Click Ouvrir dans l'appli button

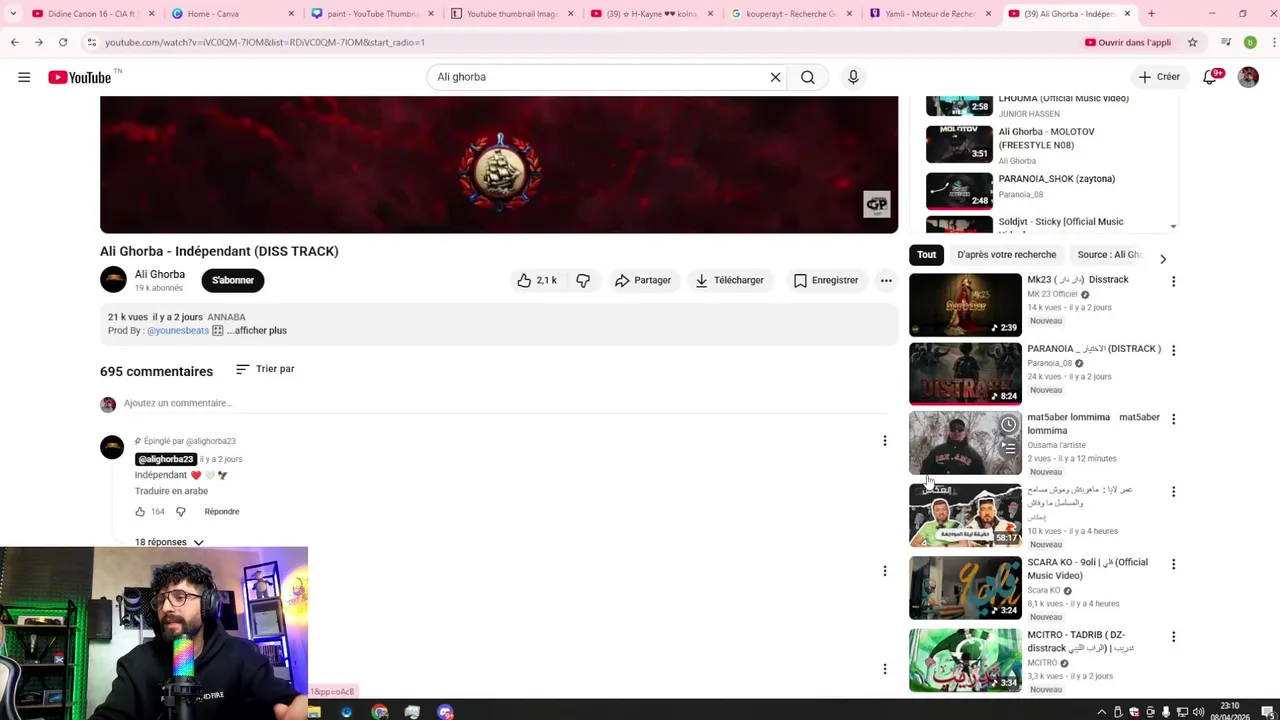tap(1128, 42)
